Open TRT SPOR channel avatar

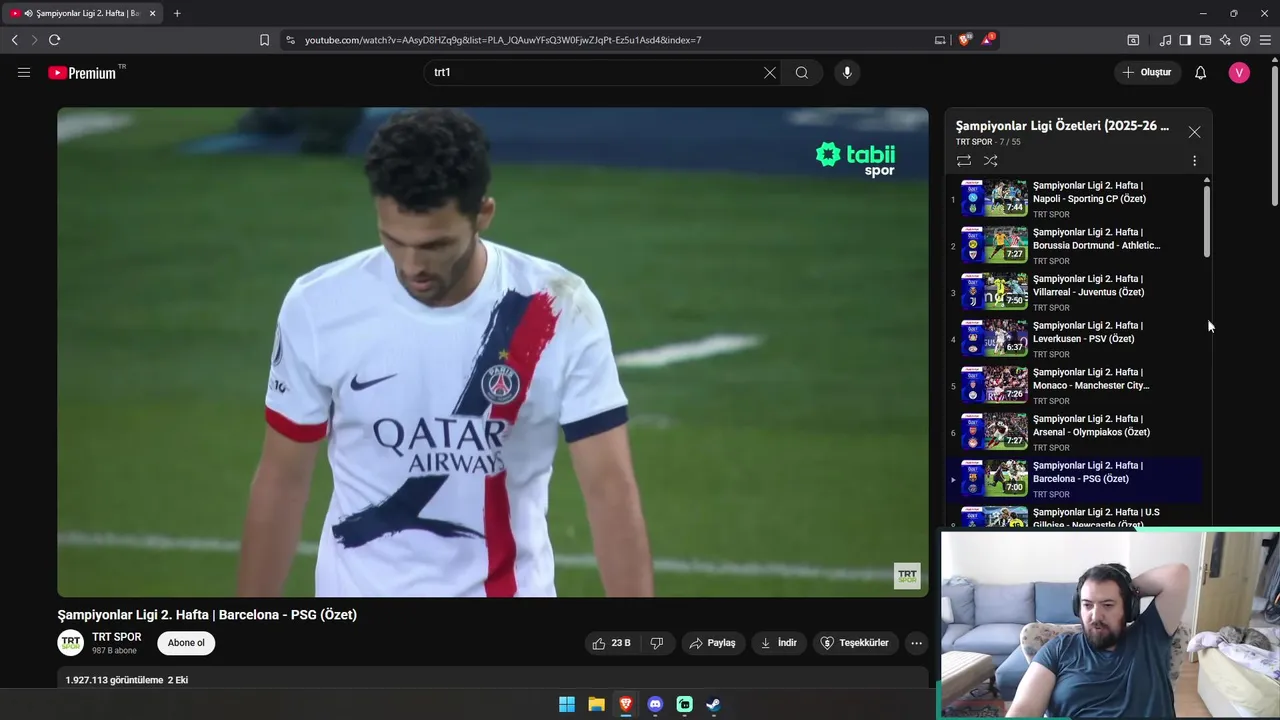coord(71,643)
